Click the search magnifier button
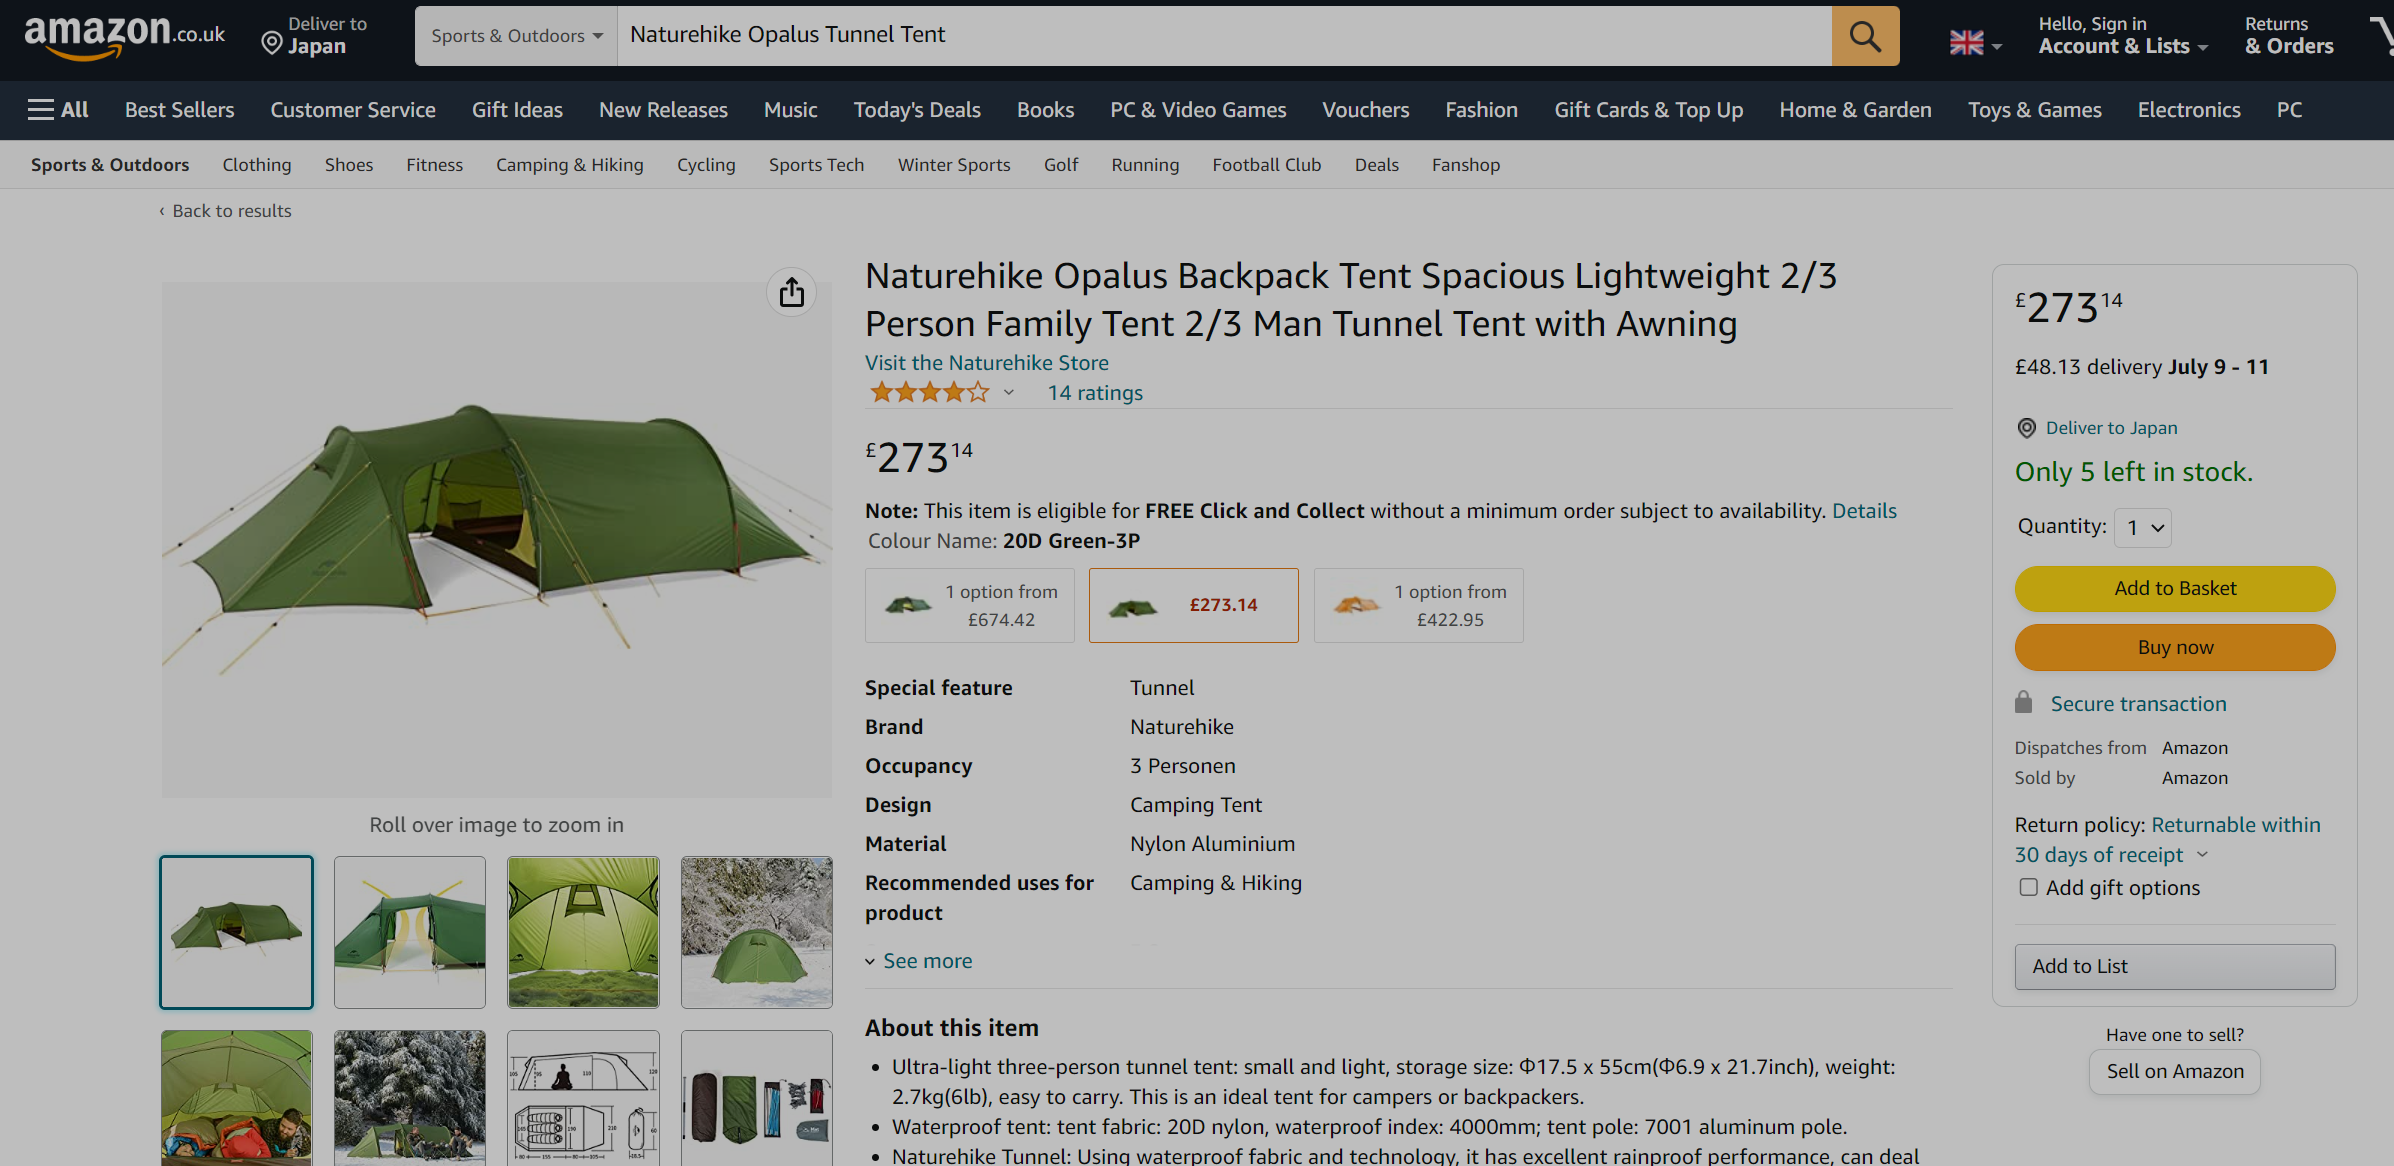The height and width of the screenshot is (1166, 2394). pyautogui.click(x=1864, y=36)
